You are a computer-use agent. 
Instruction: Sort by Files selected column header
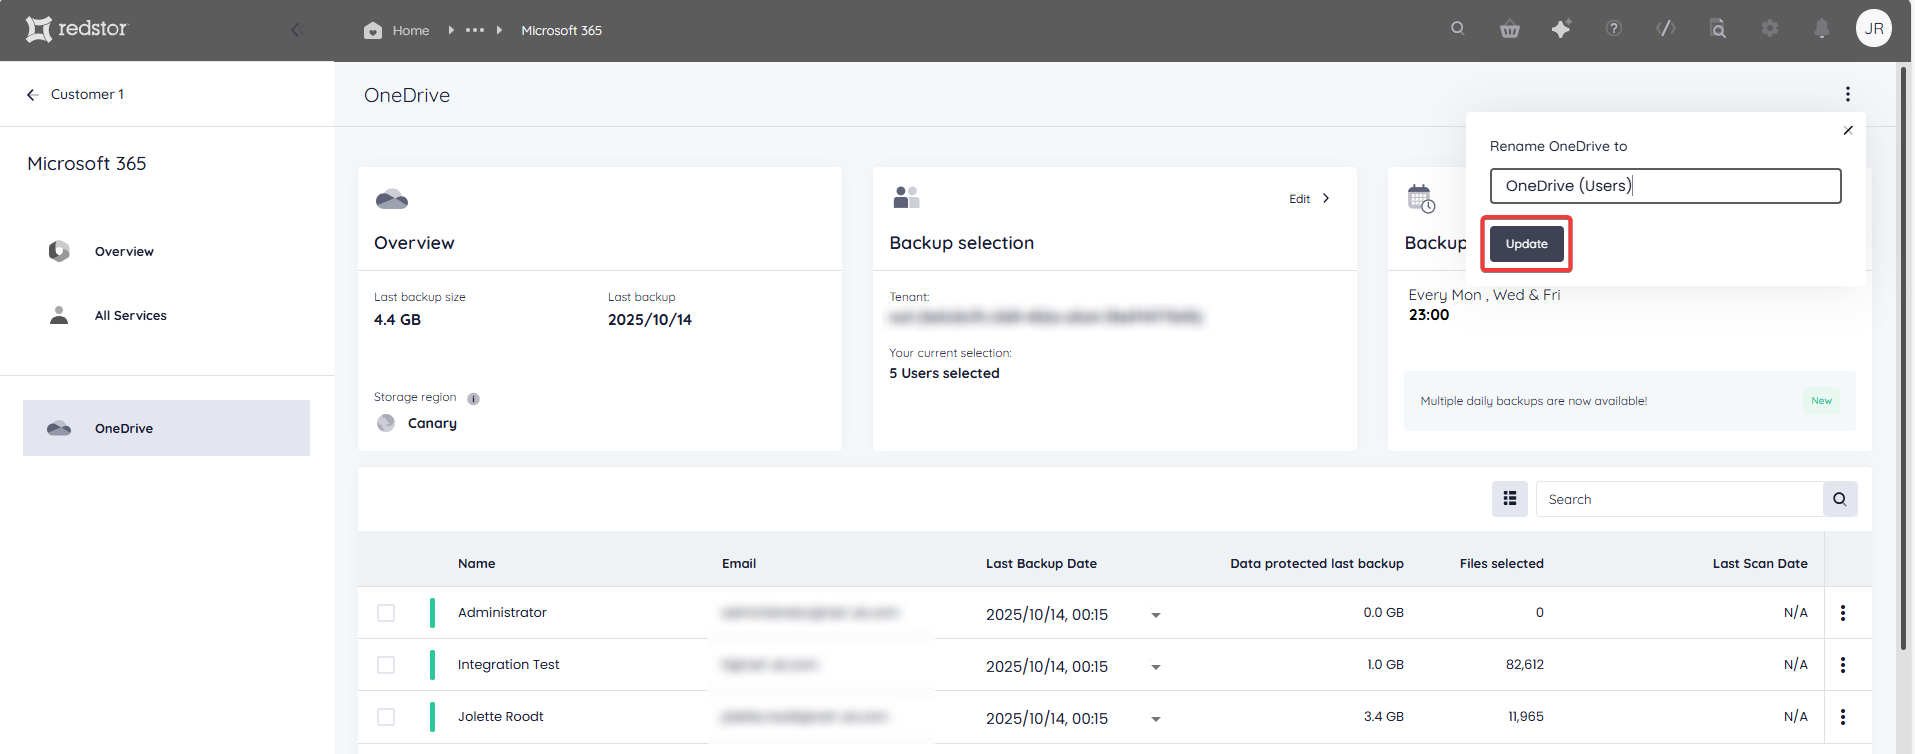tap(1501, 564)
